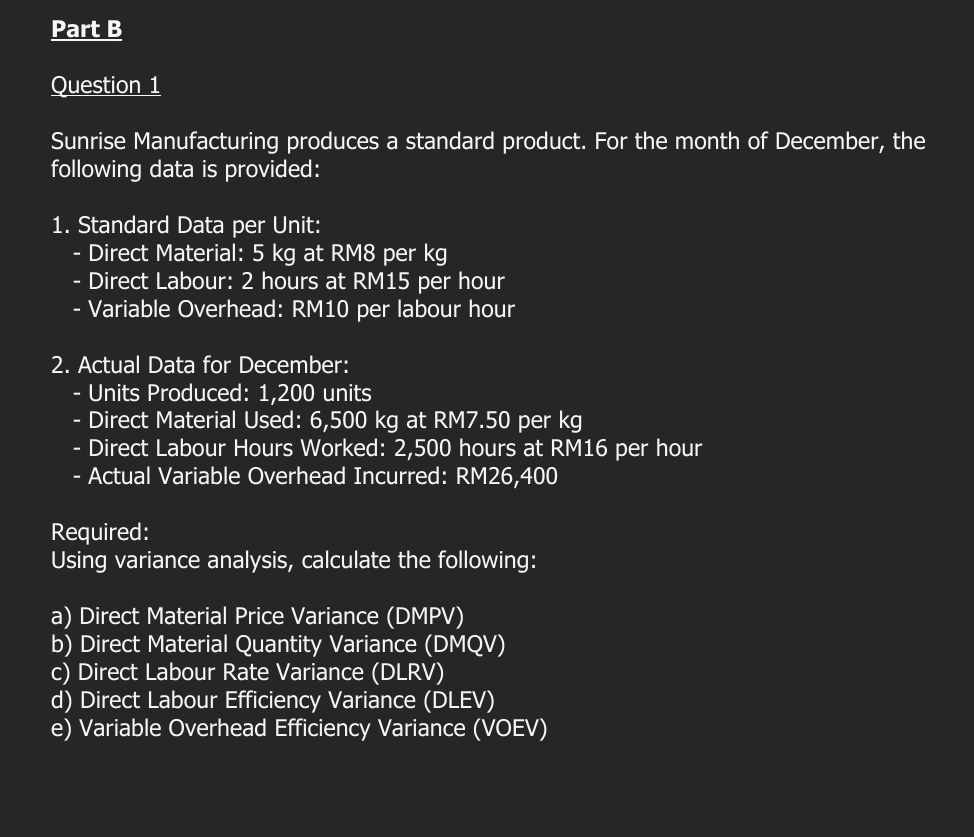The height and width of the screenshot is (837, 974).
Task: Click the 'following data is provided' line
Action: [x=185, y=169]
